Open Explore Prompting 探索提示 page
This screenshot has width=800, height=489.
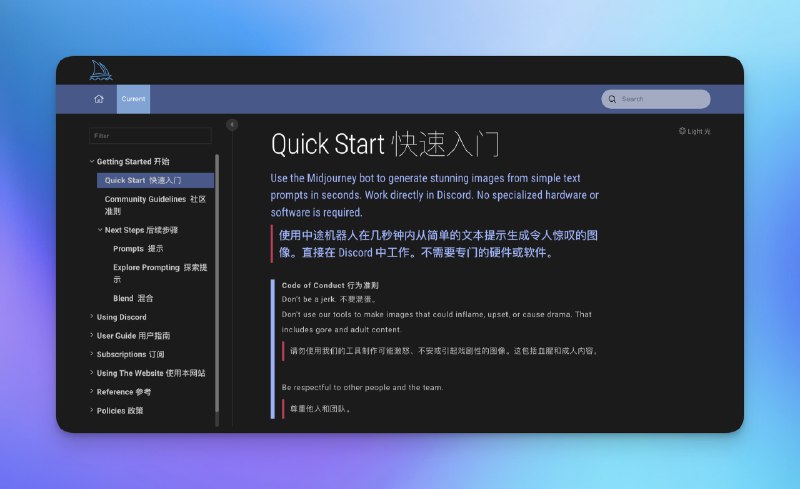(160, 273)
